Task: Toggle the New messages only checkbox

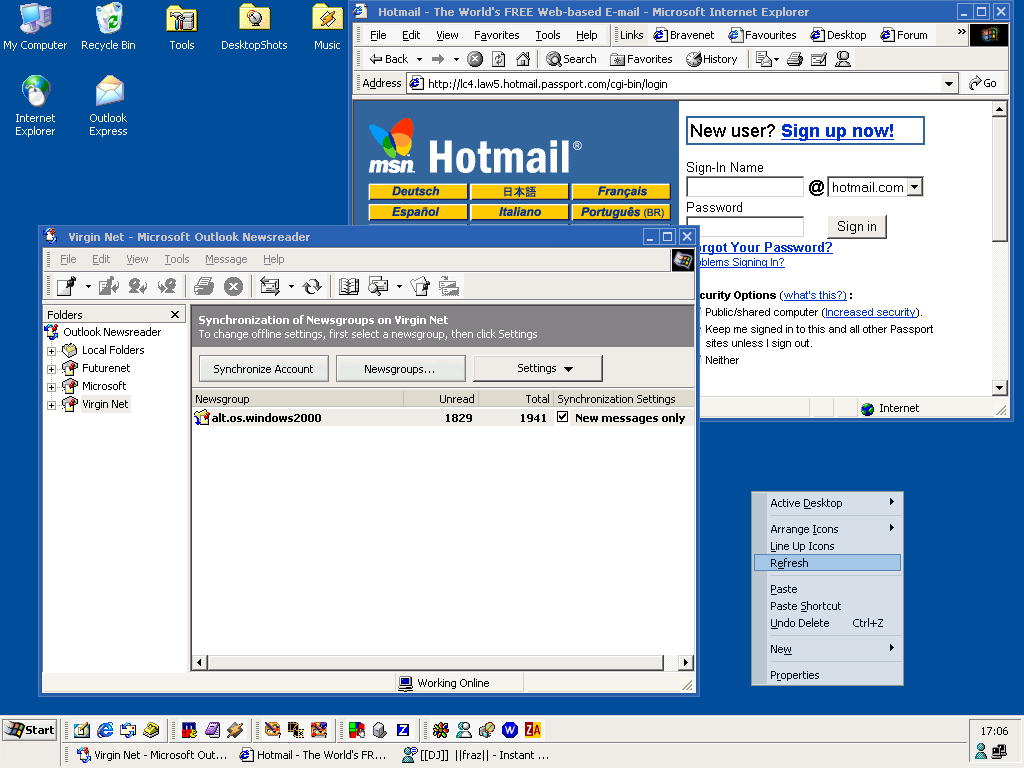Action: pyautogui.click(x=563, y=418)
